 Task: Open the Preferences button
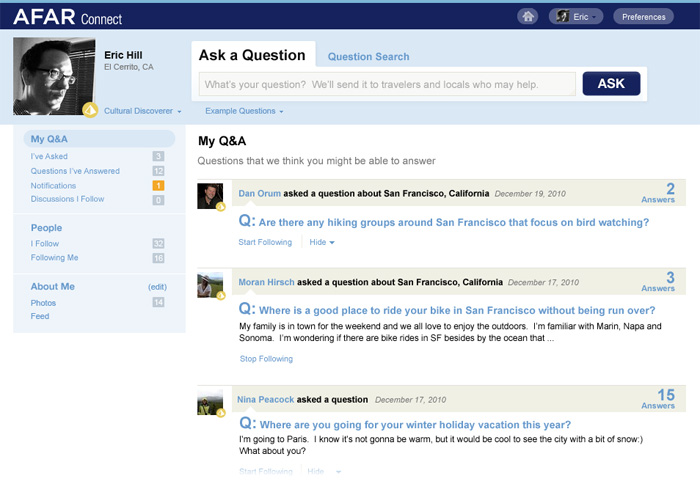click(x=643, y=16)
